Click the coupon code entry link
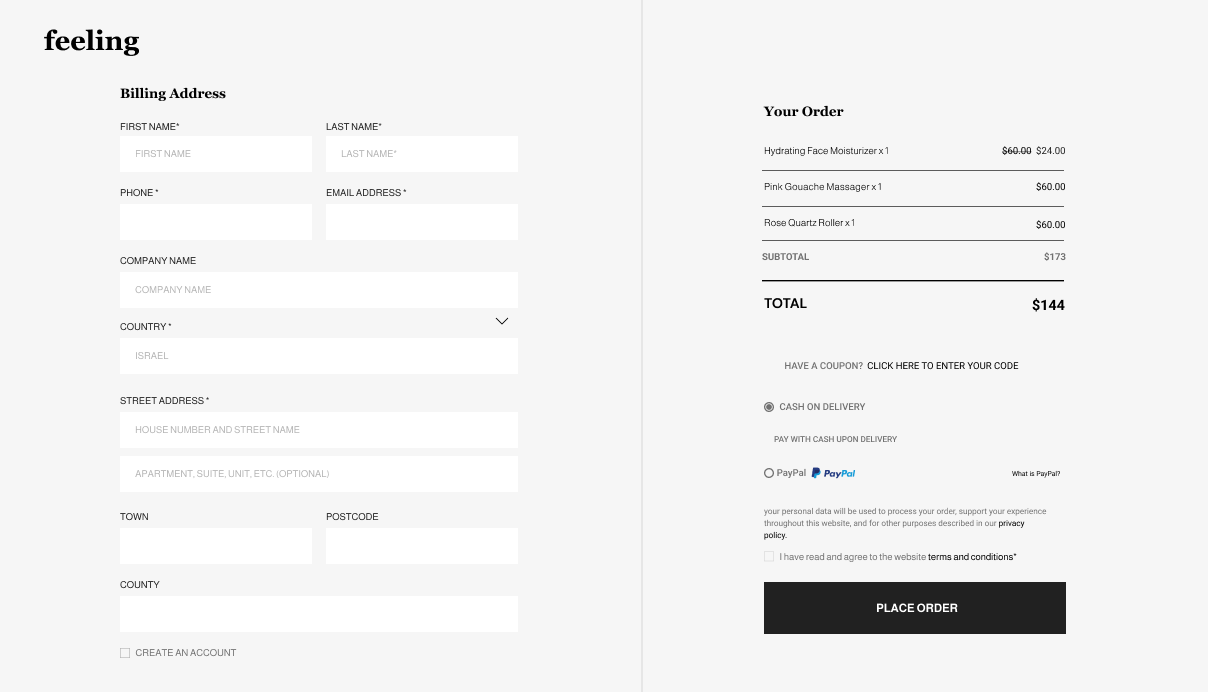Image resolution: width=1208 pixels, height=692 pixels. click(942, 366)
